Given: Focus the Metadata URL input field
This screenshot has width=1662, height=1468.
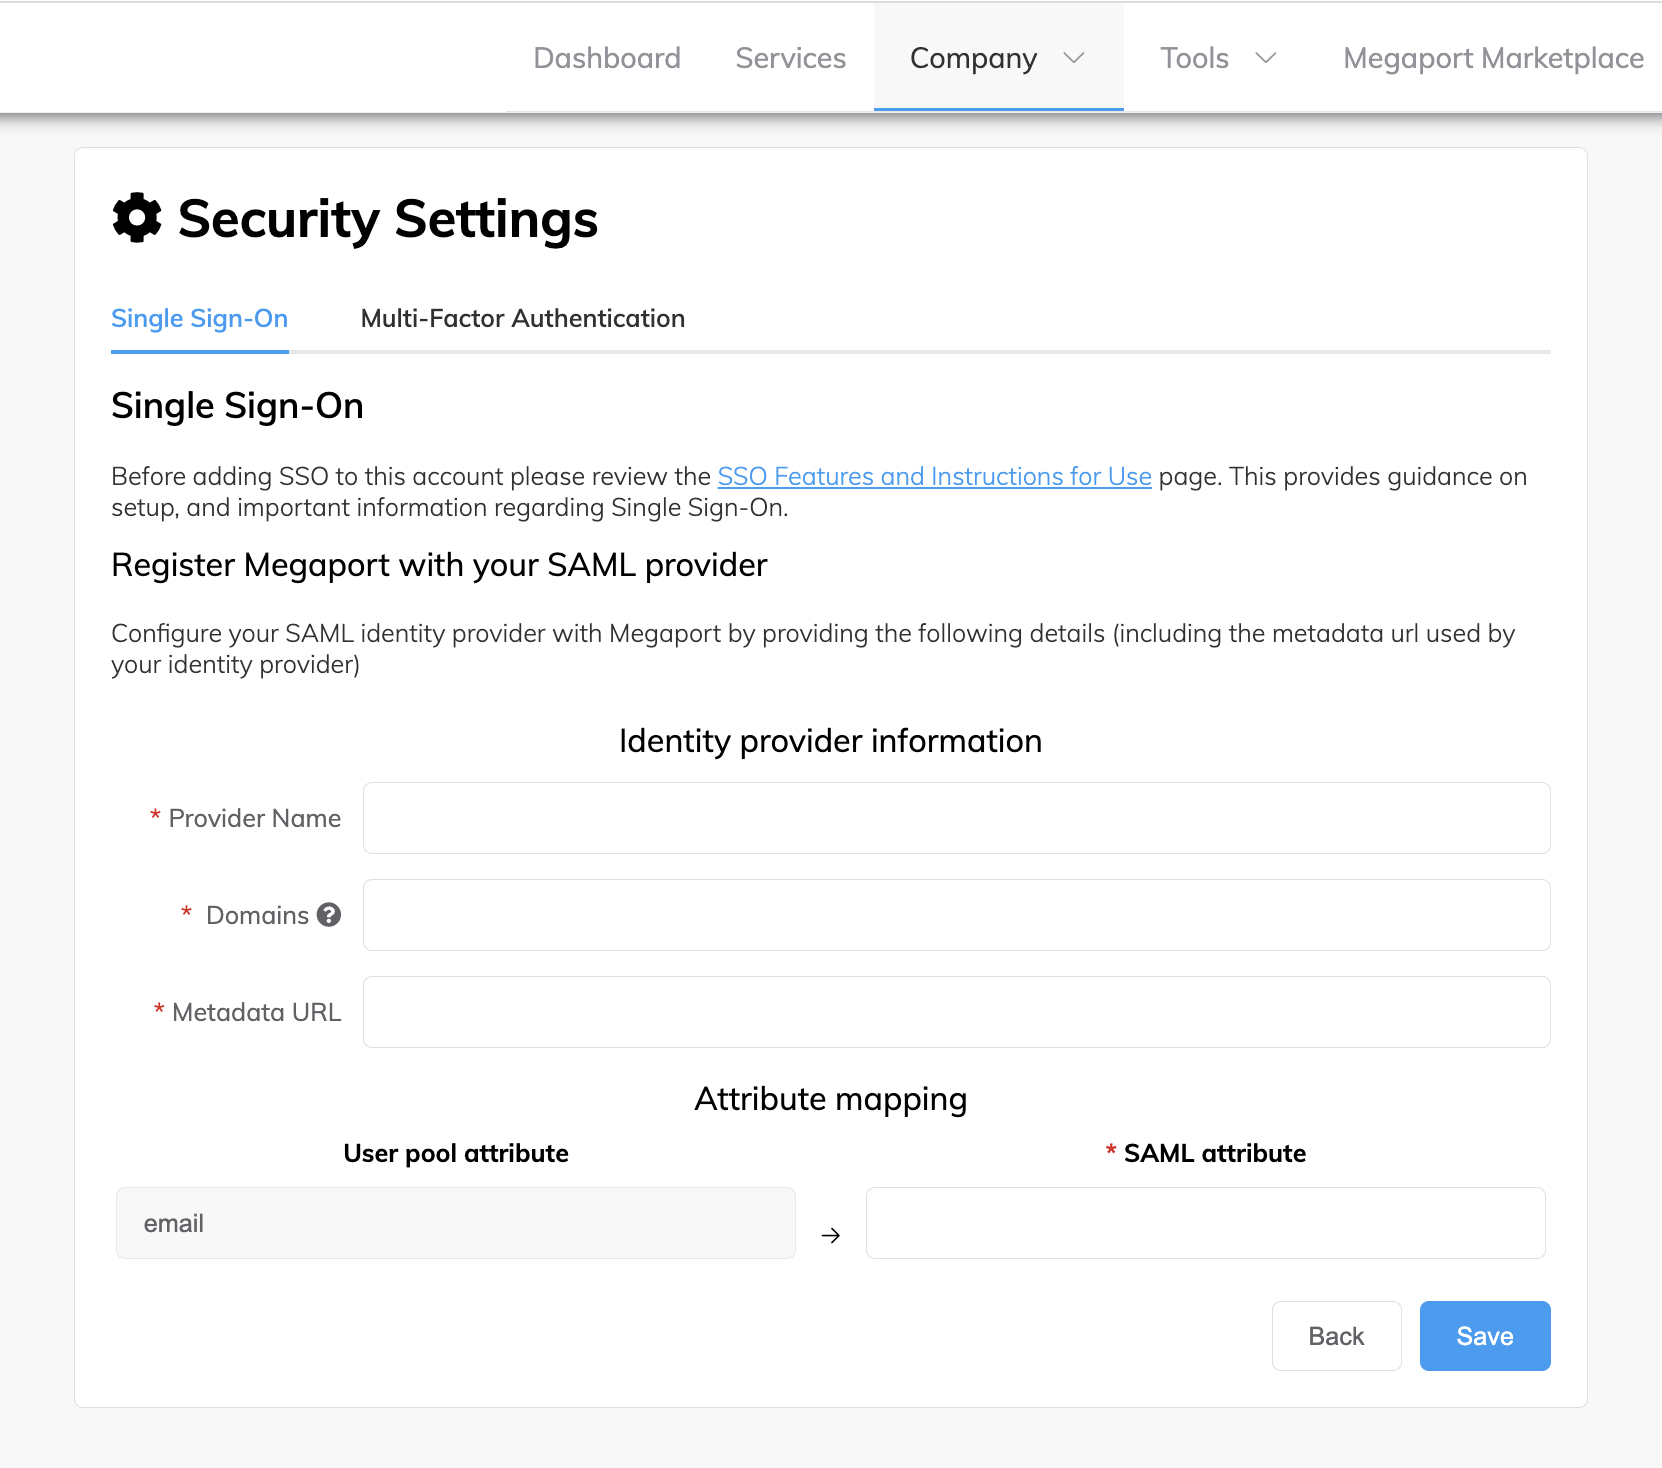Looking at the screenshot, I should (x=957, y=1012).
